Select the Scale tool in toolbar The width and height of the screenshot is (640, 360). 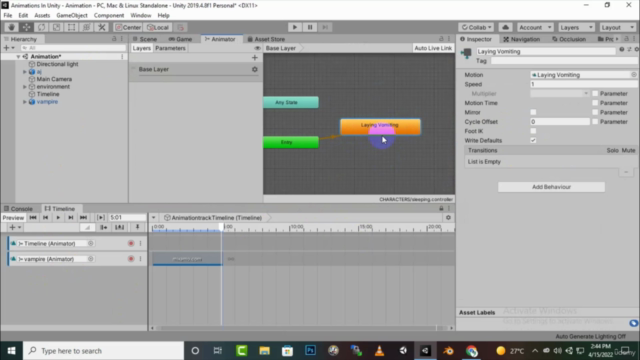(56, 27)
